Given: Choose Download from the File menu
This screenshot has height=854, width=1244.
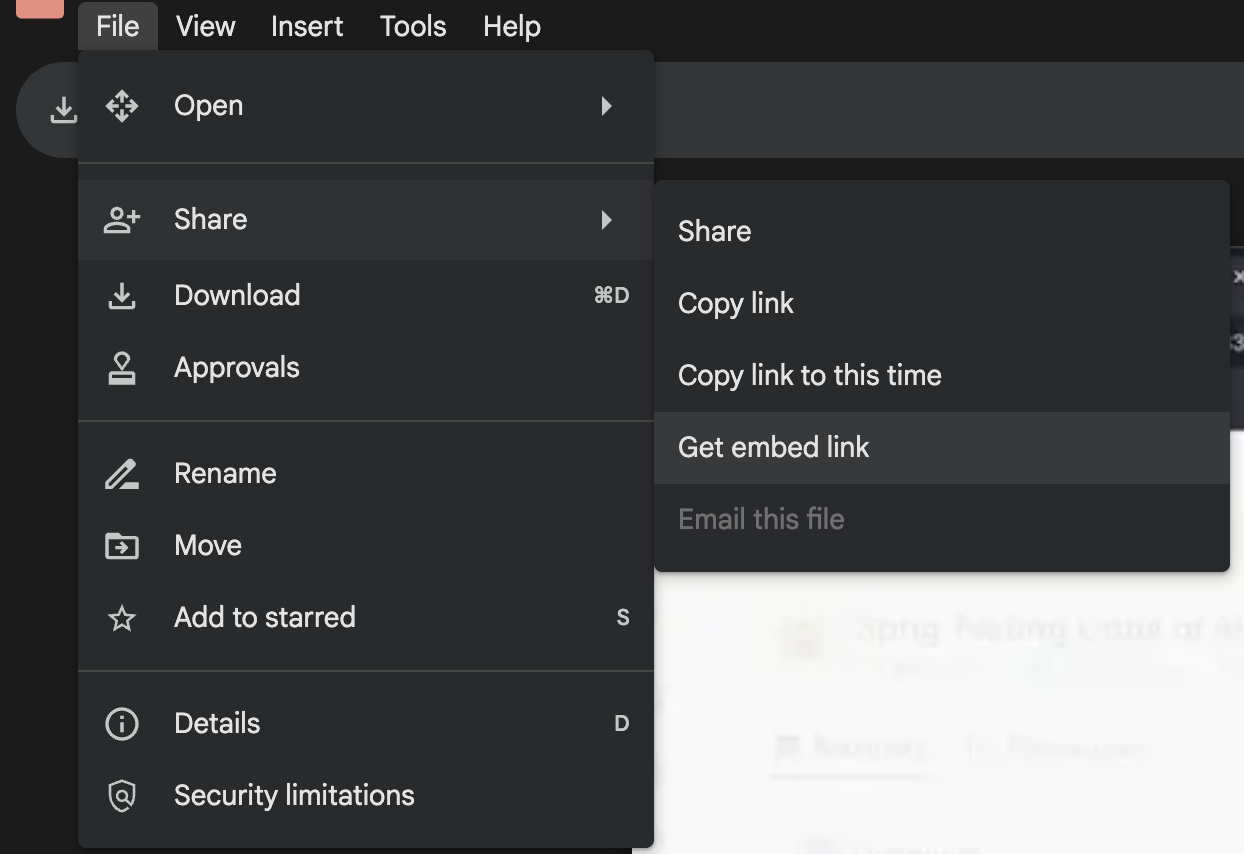Looking at the screenshot, I should [366, 296].
